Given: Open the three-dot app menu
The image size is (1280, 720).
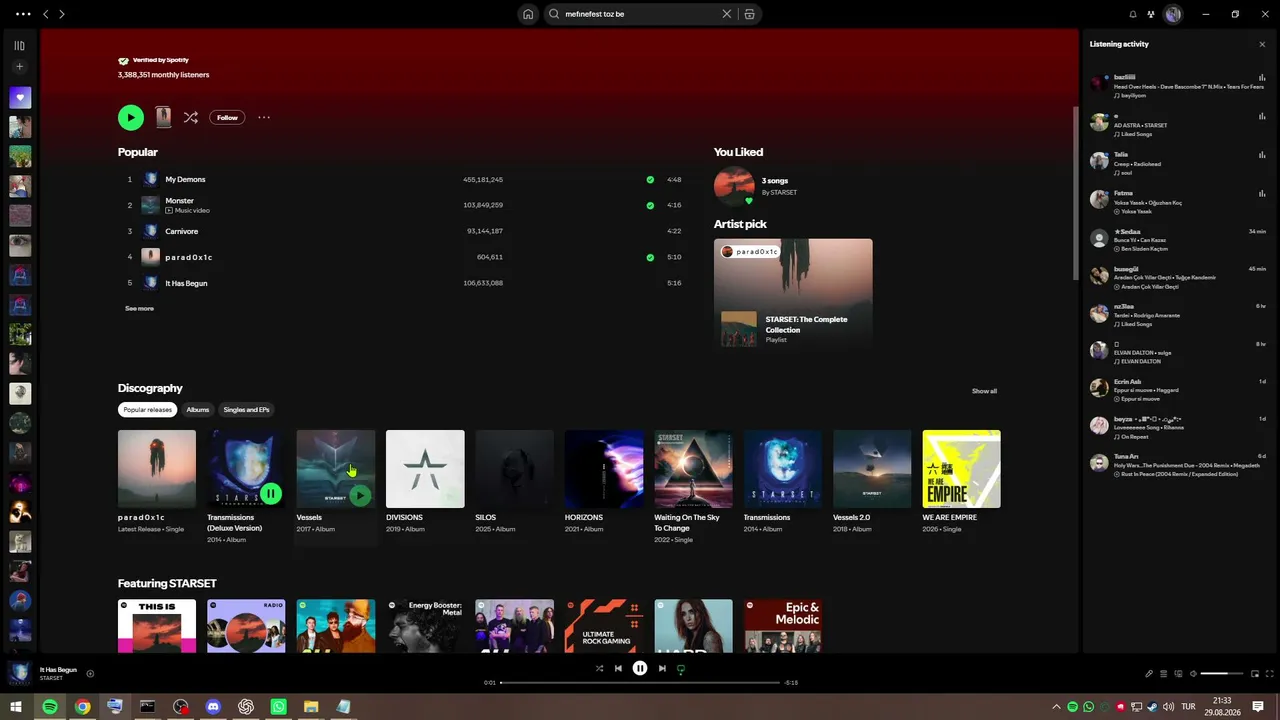Looking at the screenshot, I should (23, 14).
